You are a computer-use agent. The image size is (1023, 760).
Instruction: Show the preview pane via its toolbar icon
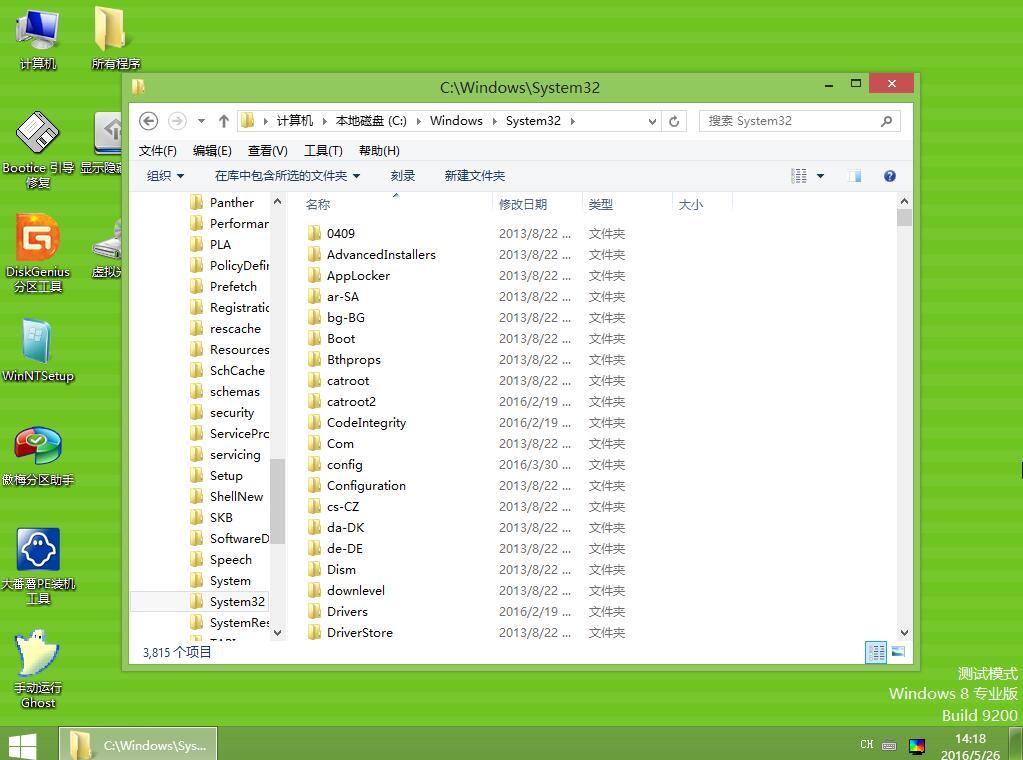(854, 175)
